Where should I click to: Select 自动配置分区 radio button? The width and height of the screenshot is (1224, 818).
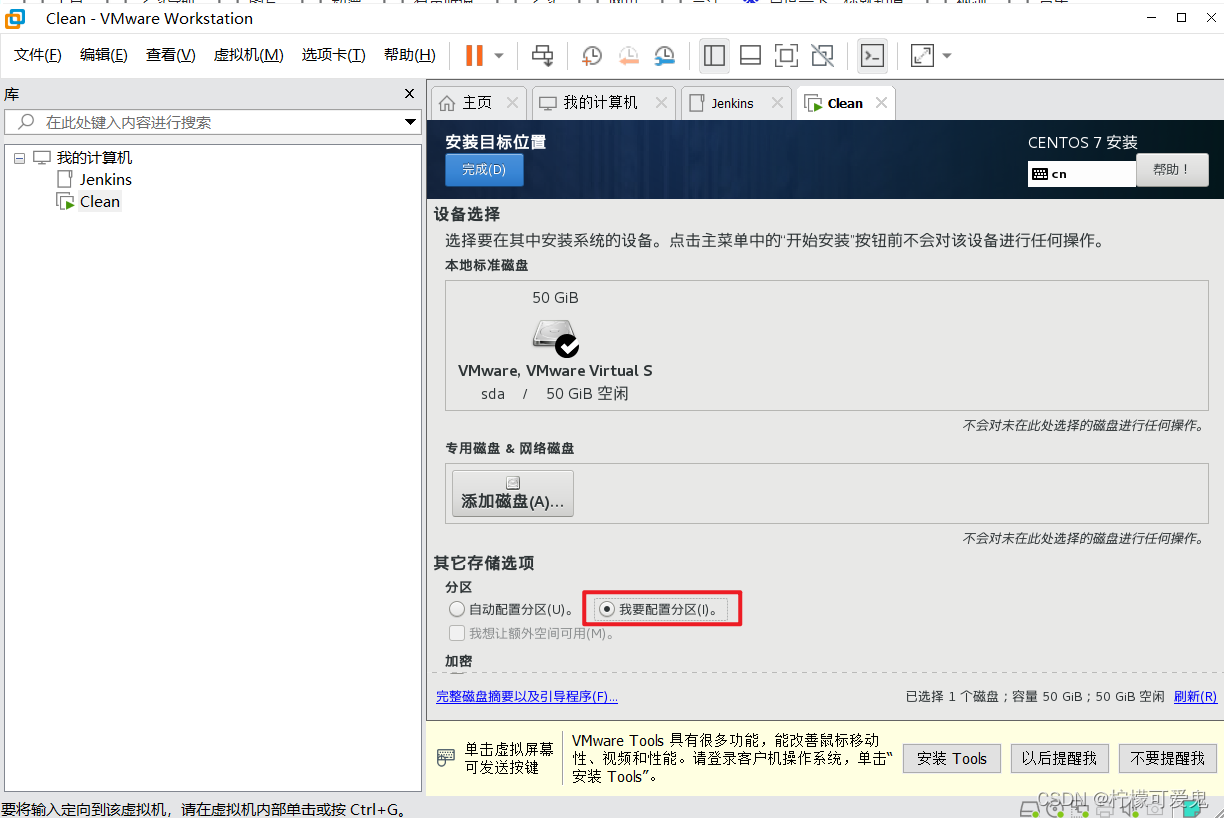pyautogui.click(x=457, y=609)
